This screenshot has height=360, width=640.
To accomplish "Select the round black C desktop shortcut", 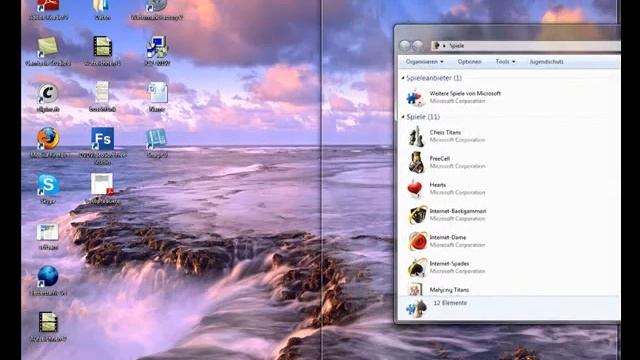I will pyautogui.click(x=48, y=93).
